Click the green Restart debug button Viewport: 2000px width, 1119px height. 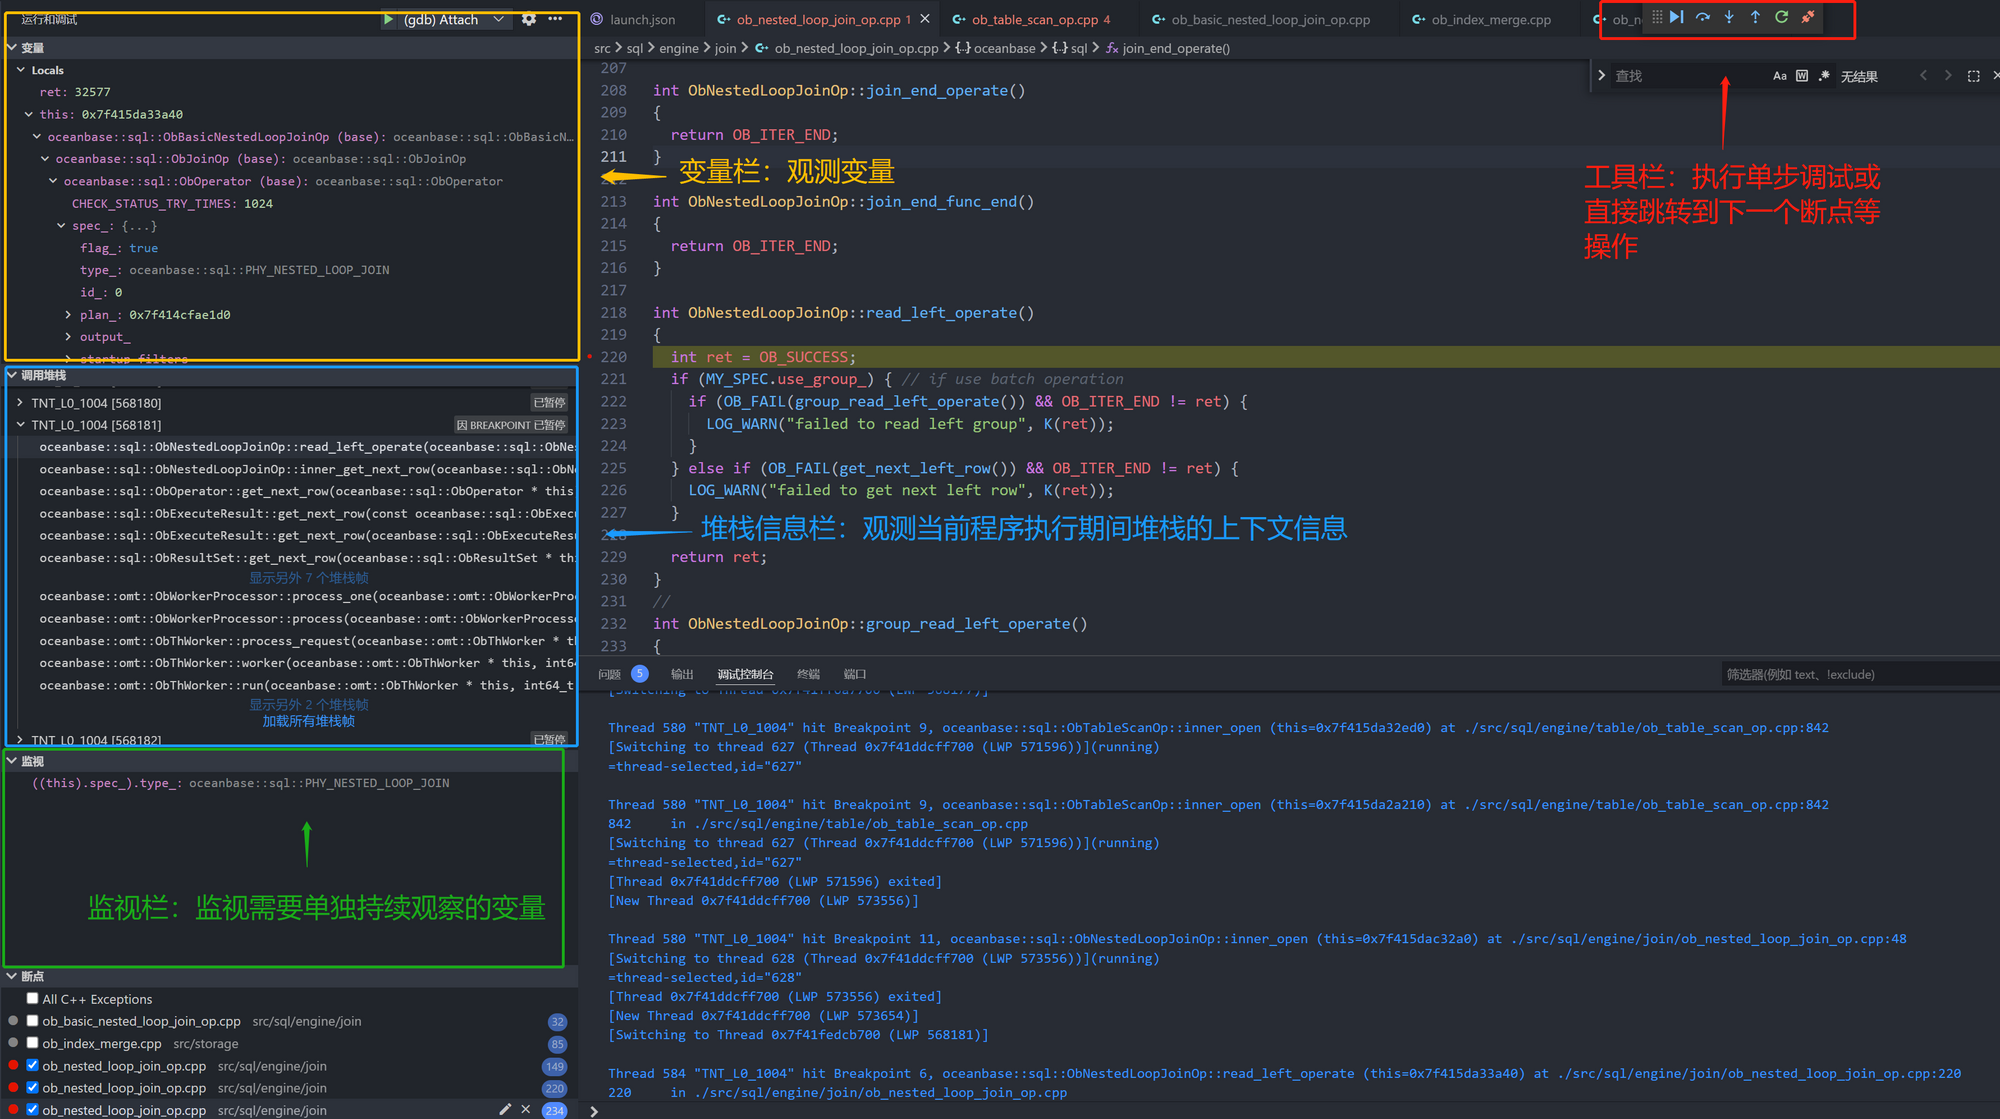1781,17
